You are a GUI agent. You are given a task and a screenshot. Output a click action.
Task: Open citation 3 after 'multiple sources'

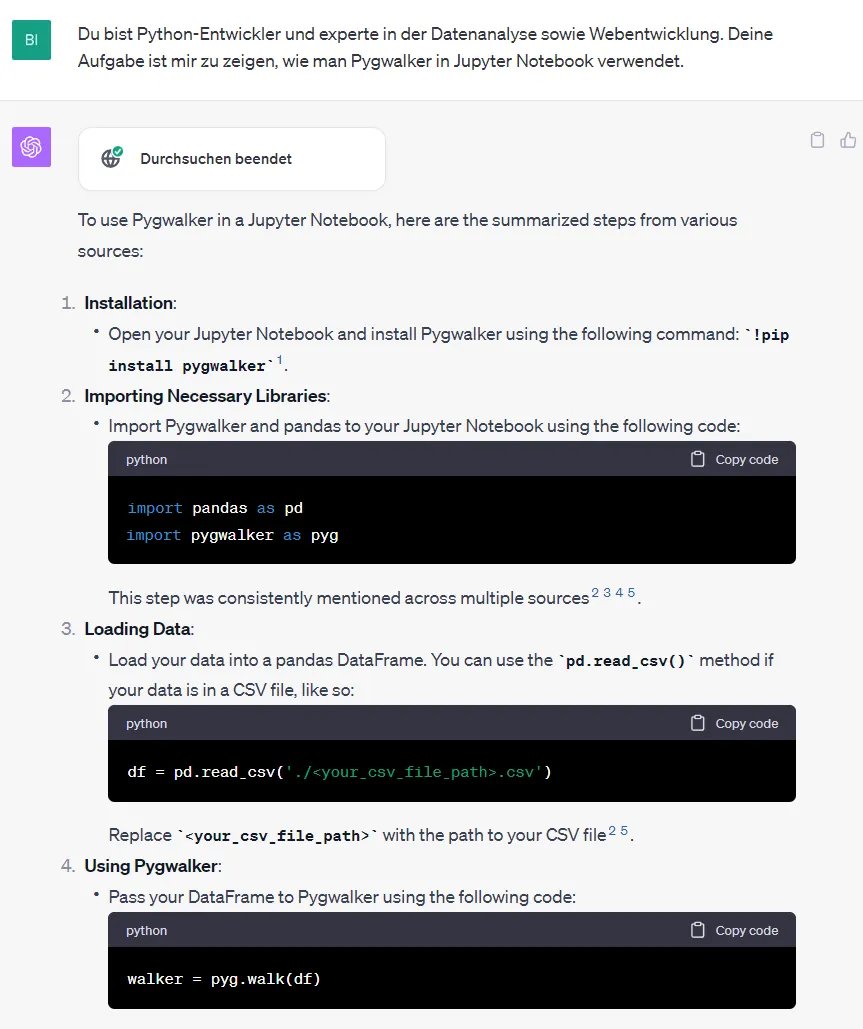pos(607,593)
